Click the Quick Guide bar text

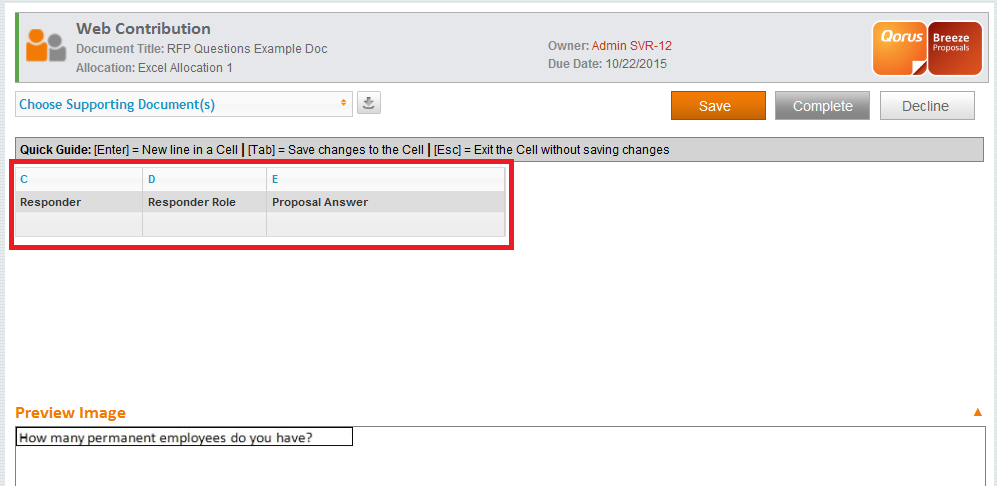(345, 150)
